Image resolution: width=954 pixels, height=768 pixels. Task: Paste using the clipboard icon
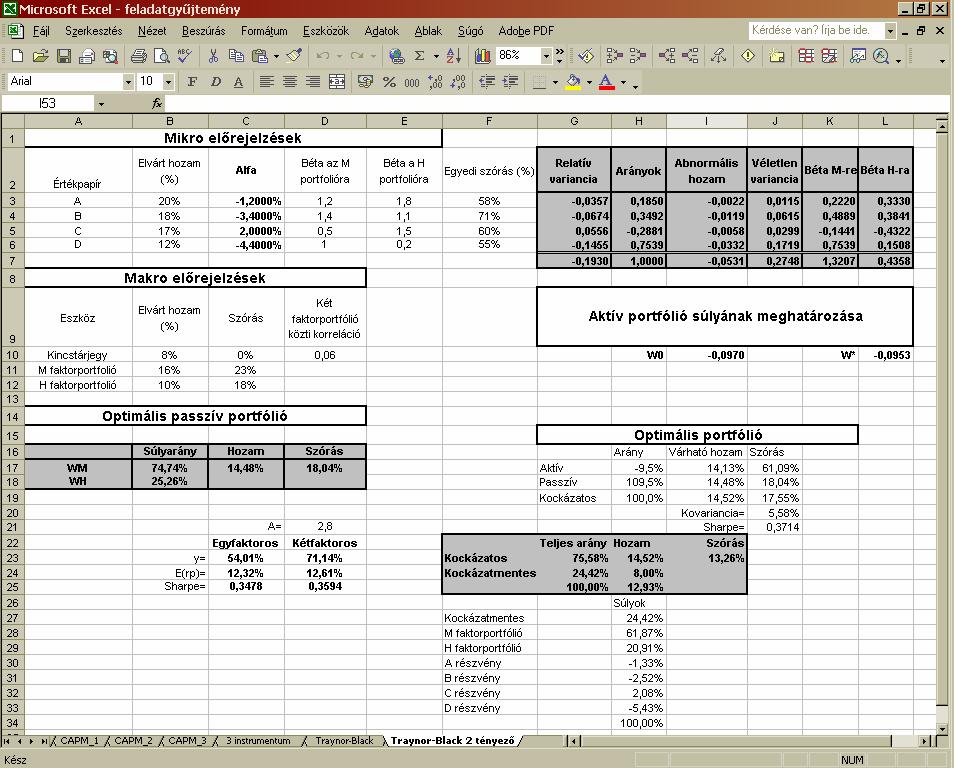(260, 57)
